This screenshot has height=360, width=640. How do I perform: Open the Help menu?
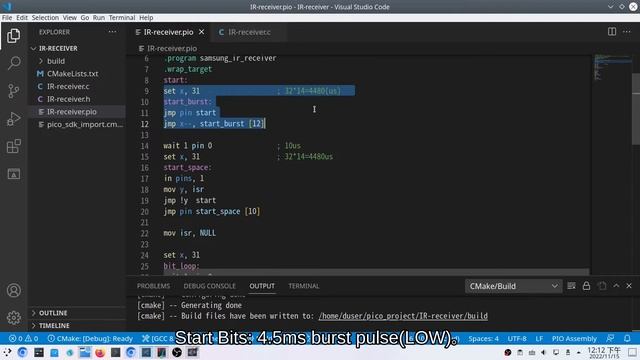146,18
